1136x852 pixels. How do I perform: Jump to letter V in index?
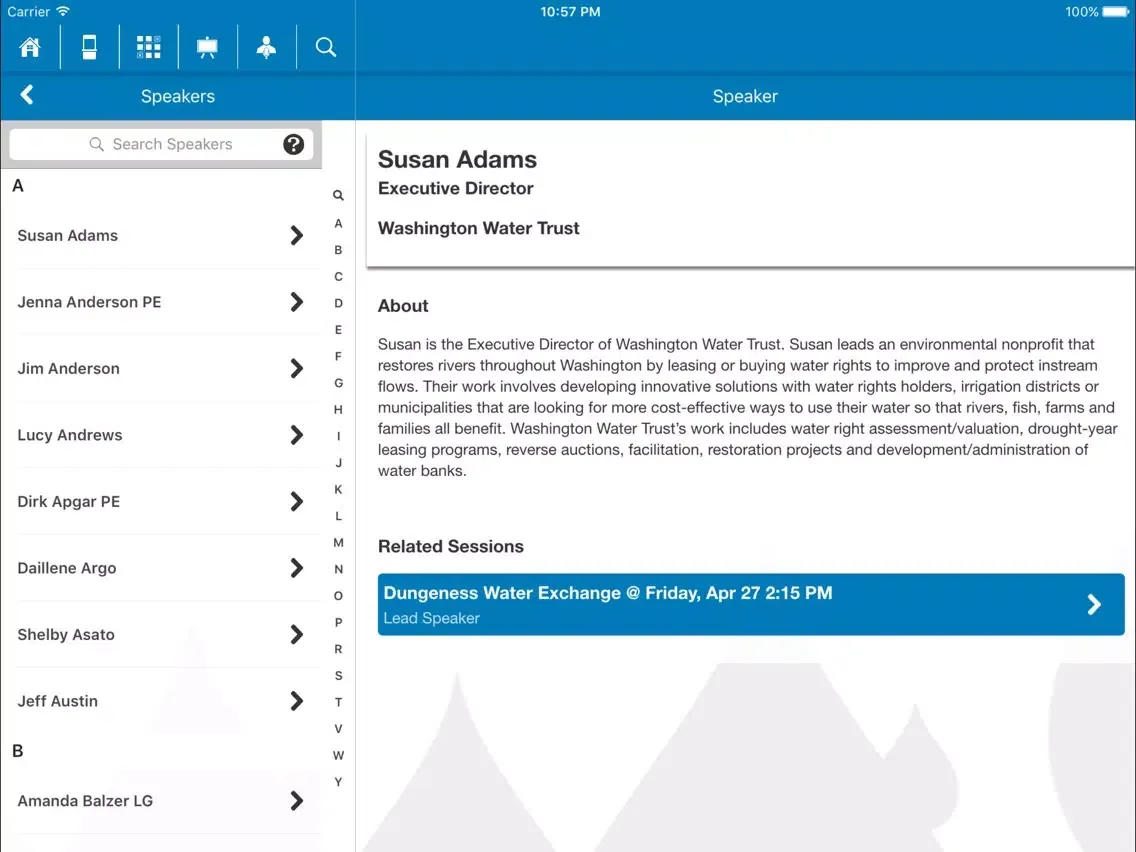338,729
